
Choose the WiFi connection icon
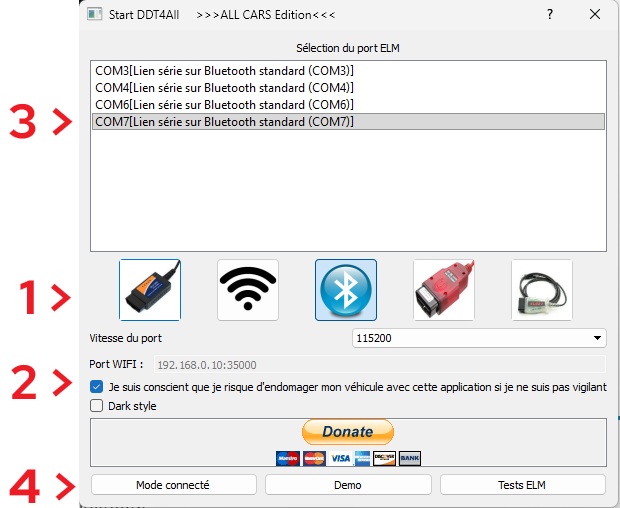(x=248, y=290)
